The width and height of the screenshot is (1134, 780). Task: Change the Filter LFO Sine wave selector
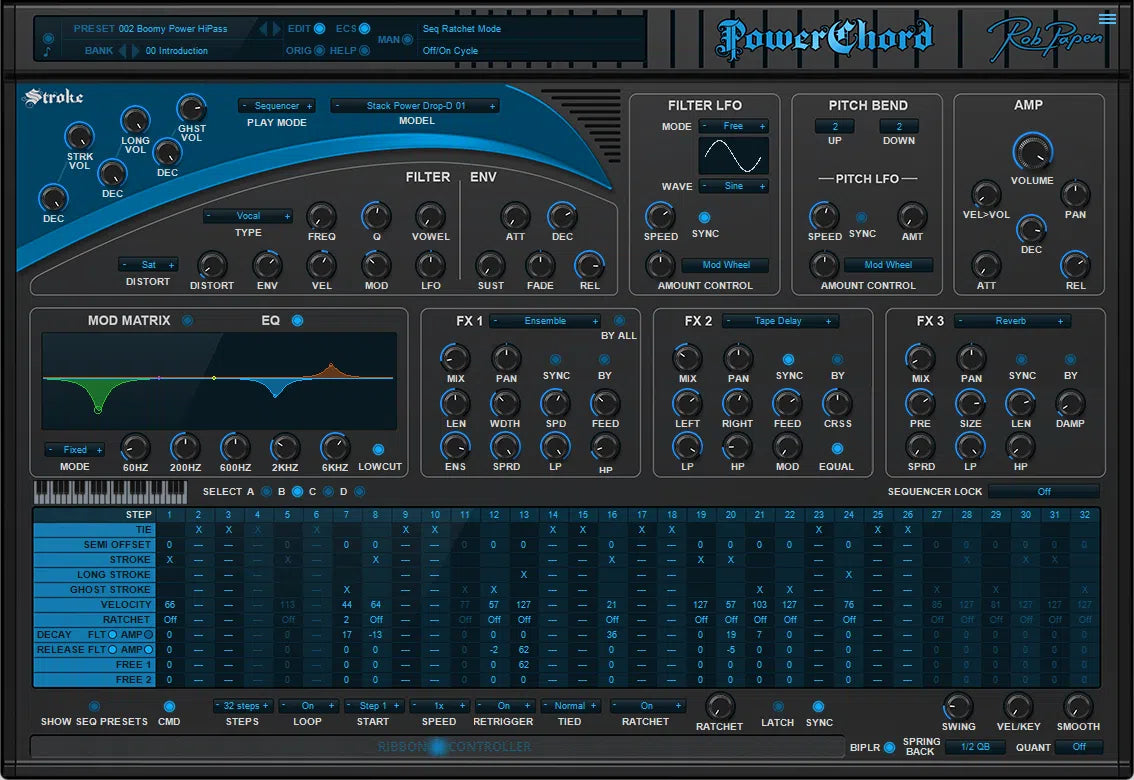(734, 186)
